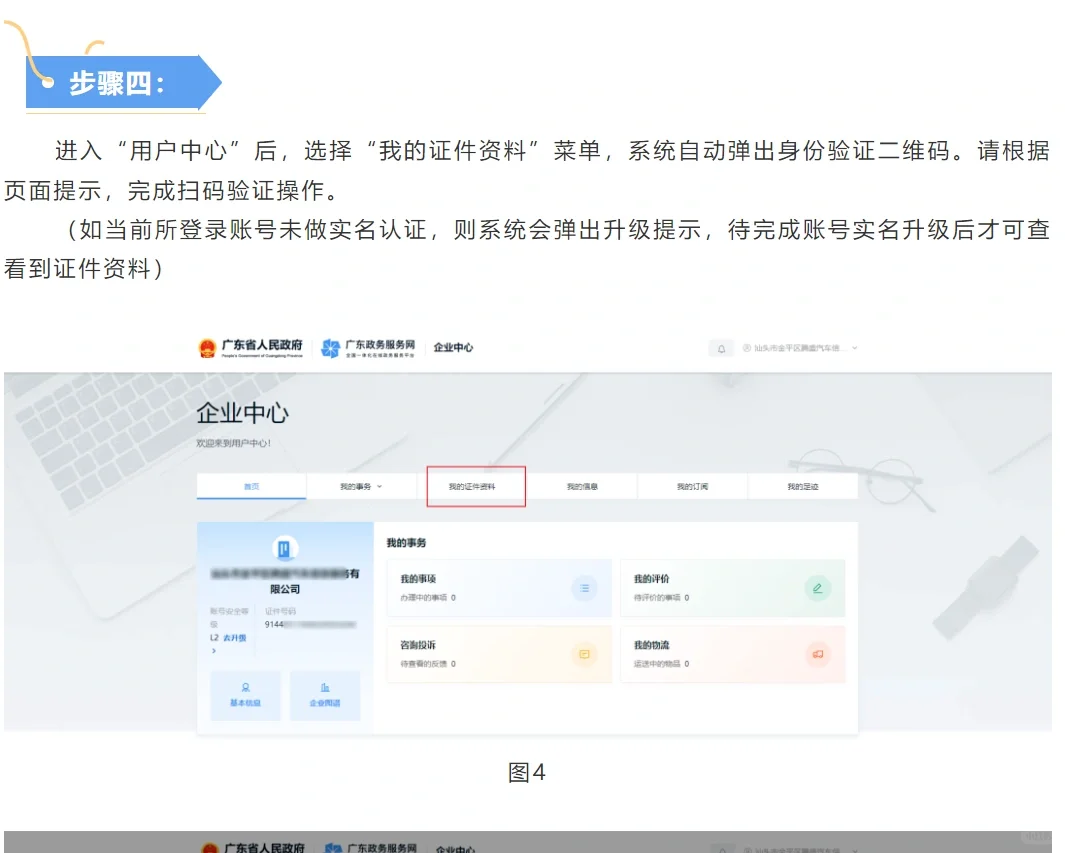
Task: Click the 我的事项 list icon
Action: pos(585,588)
